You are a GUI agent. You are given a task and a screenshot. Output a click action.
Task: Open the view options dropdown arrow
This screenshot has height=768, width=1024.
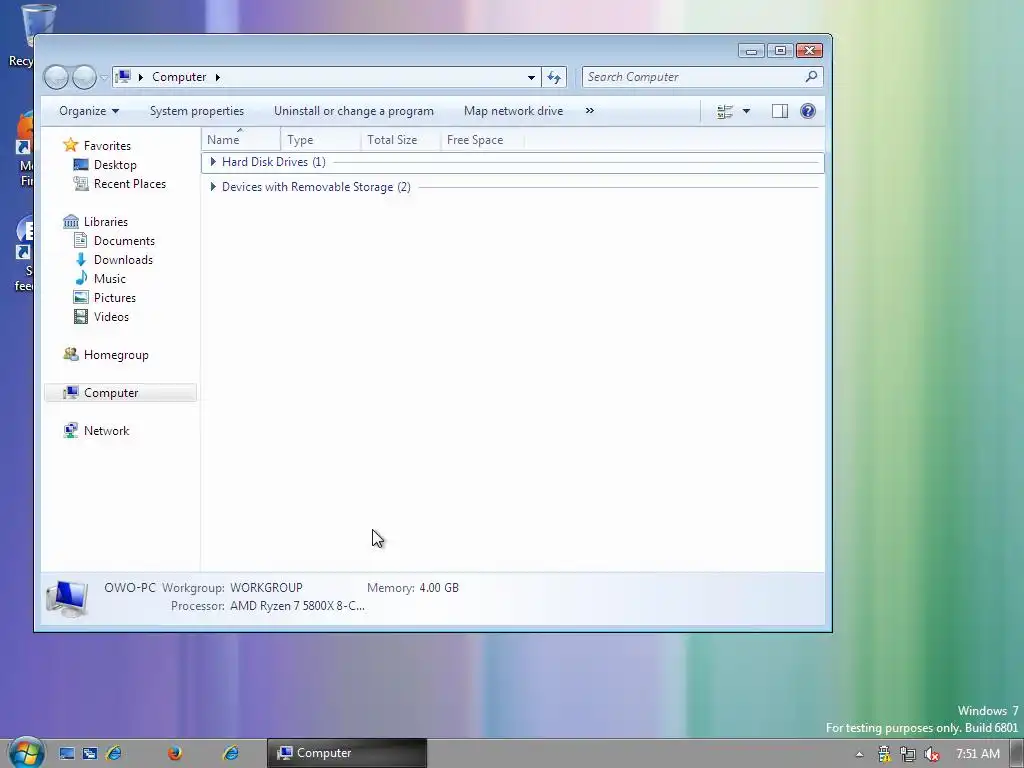746,111
